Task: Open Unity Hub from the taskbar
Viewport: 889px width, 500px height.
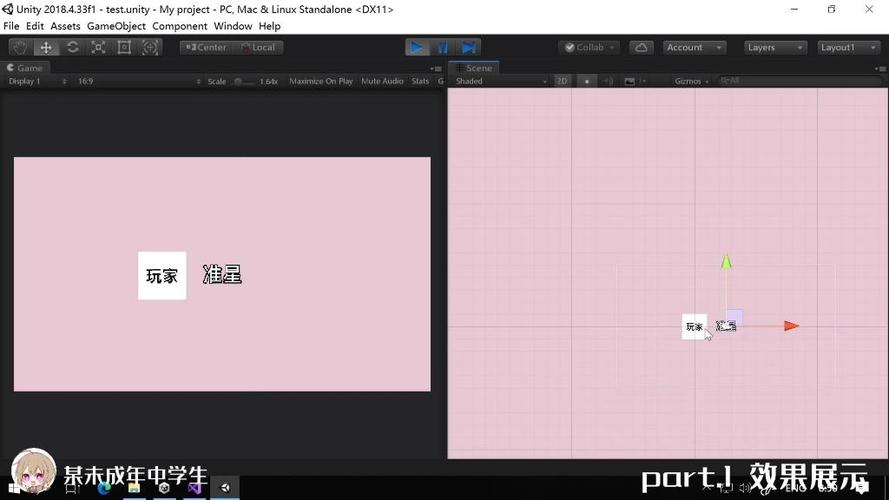Action: [x=164, y=488]
